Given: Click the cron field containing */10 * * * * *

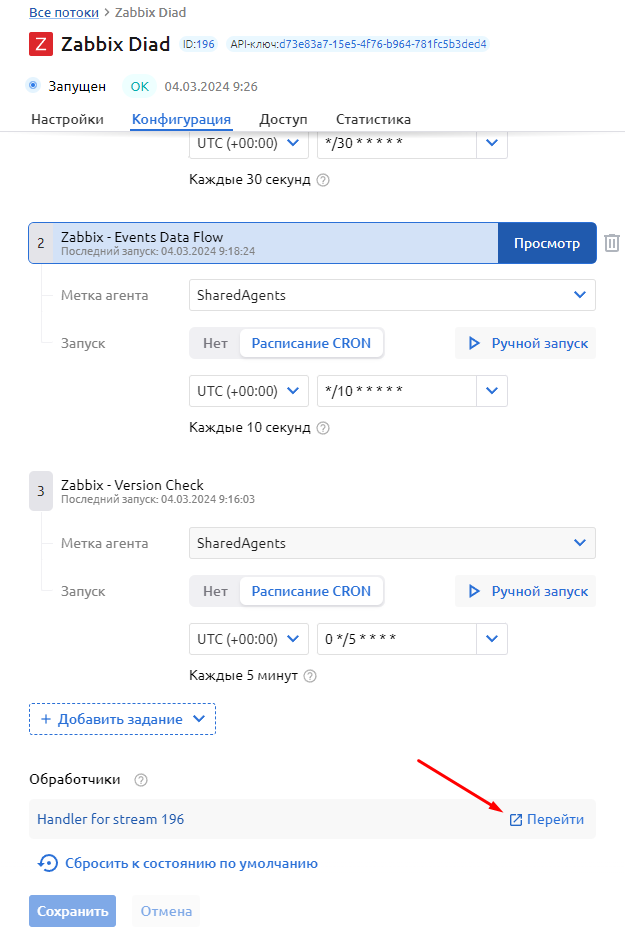Looking at the screenshot, I should click(x=396, y=390).
